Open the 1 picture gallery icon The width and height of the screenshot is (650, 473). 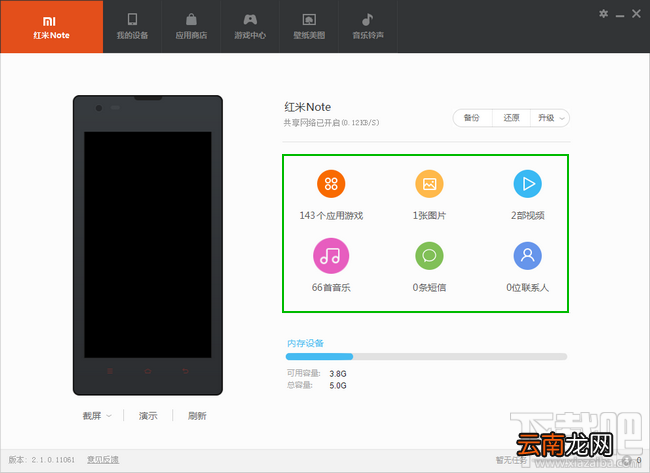point(429,184)
